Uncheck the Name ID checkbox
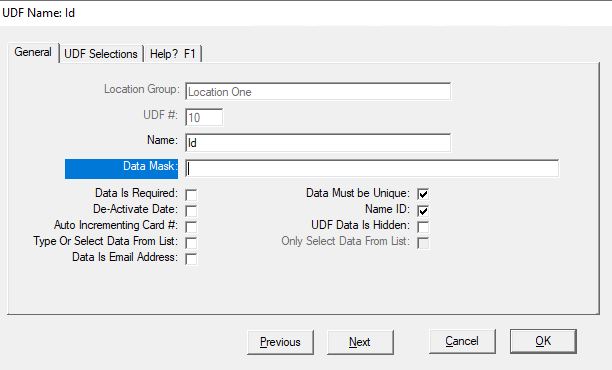The height and width of the screenshot is (370, 612). (x=423, y=211)
